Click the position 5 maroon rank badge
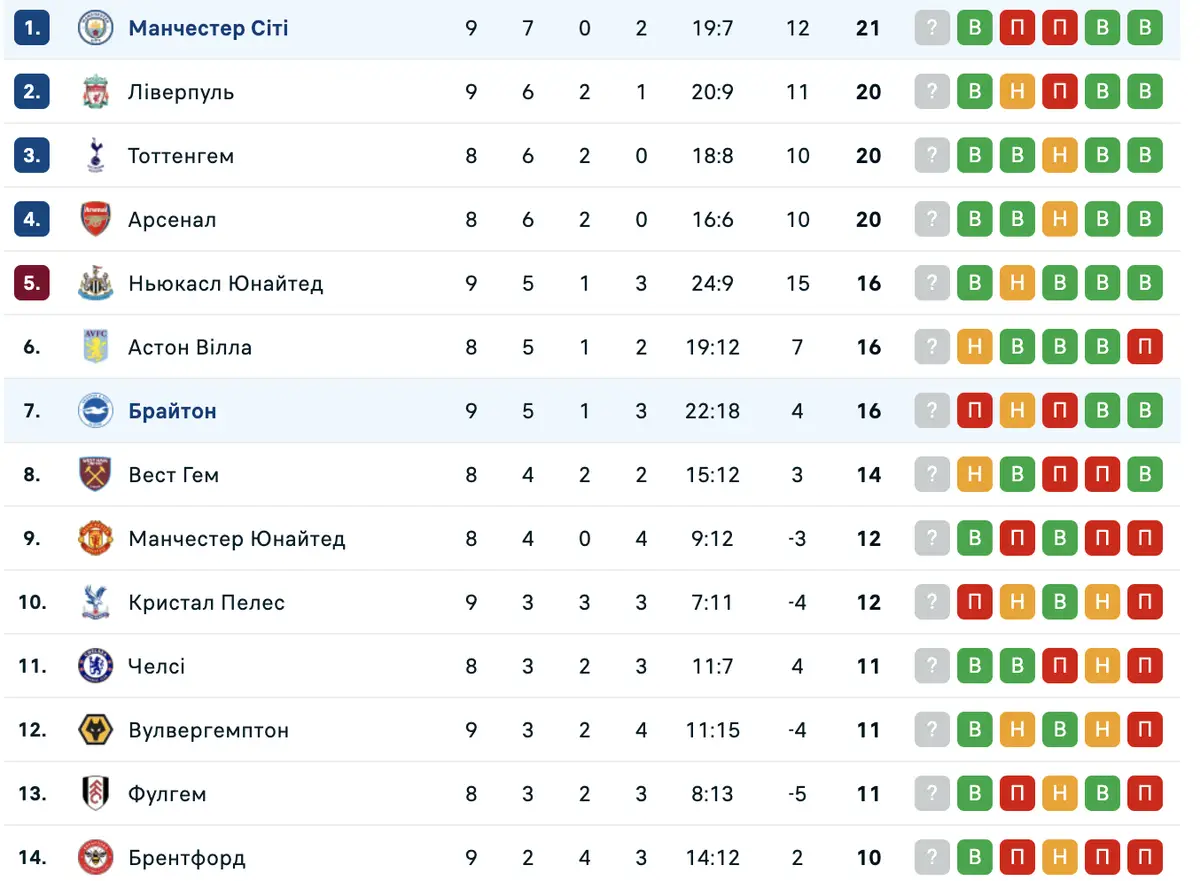Viewport: 1200px width, 881px height. pyautogui.click(x=32, y=283)
